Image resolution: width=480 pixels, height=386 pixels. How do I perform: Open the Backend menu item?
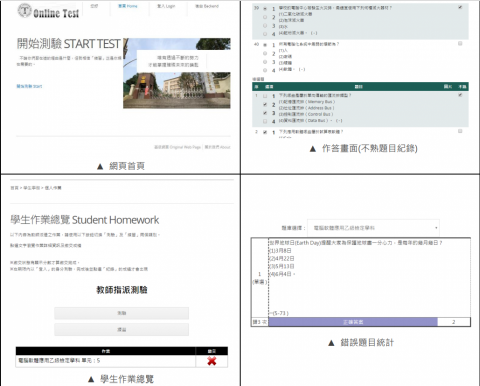(x=207, y=6)
